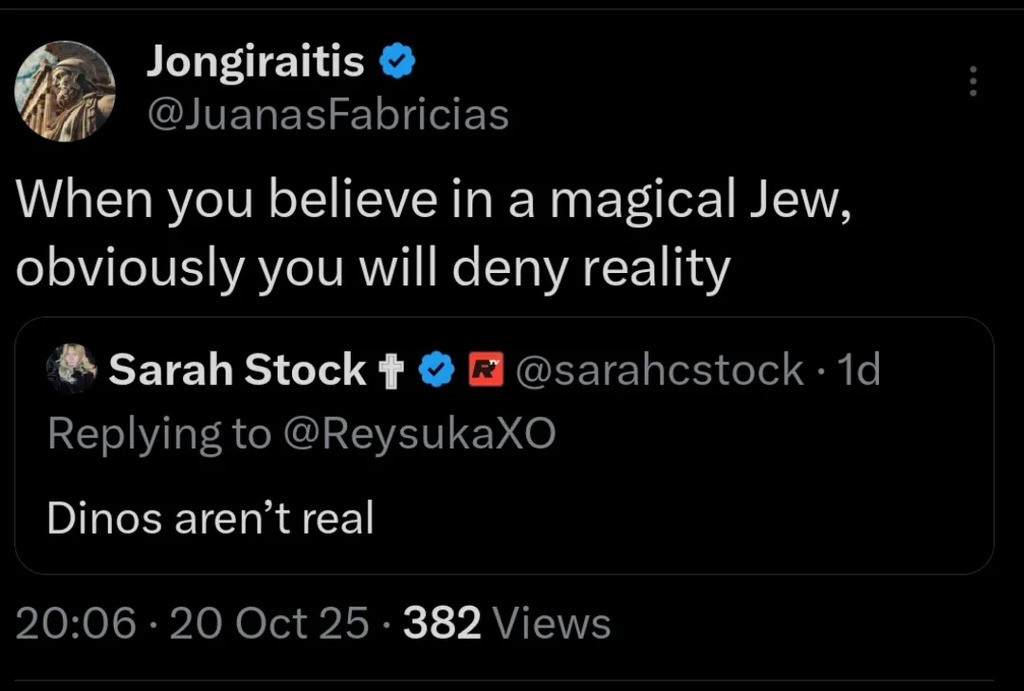
Task: Open the three-dot more options menu
Action: click(x=971, y=82)
